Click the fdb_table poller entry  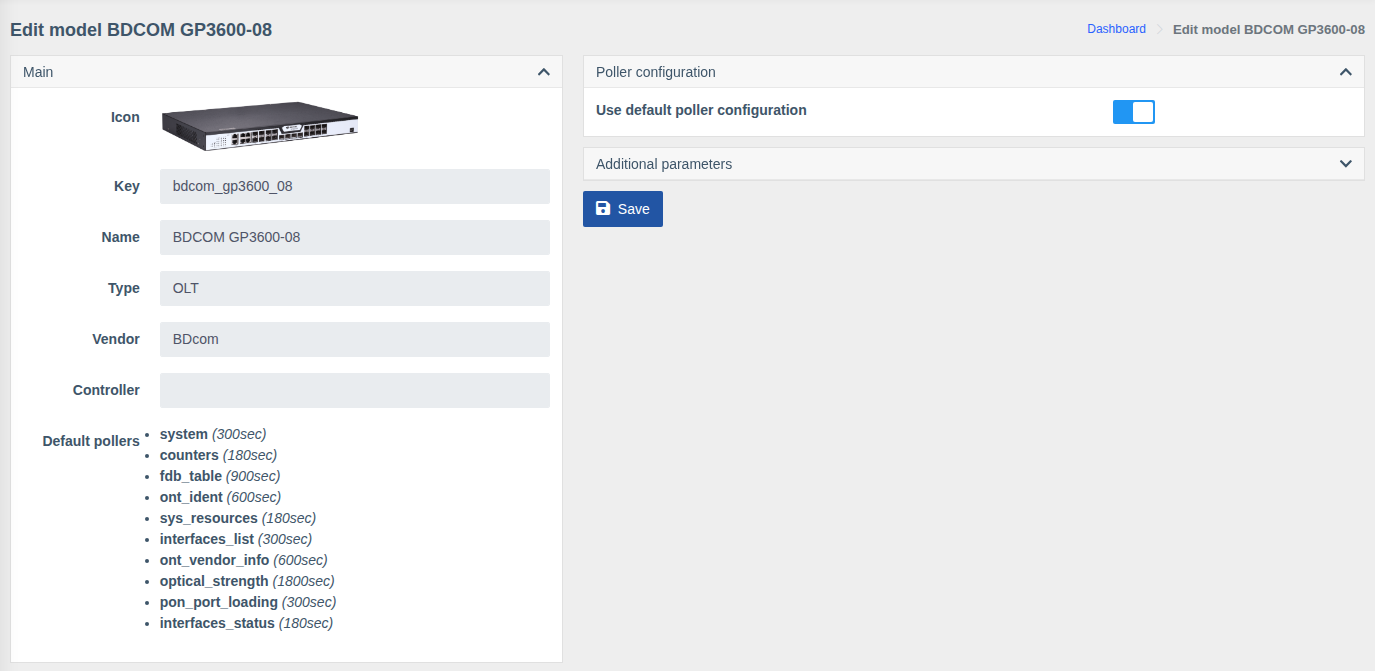(x=220, y=476)
